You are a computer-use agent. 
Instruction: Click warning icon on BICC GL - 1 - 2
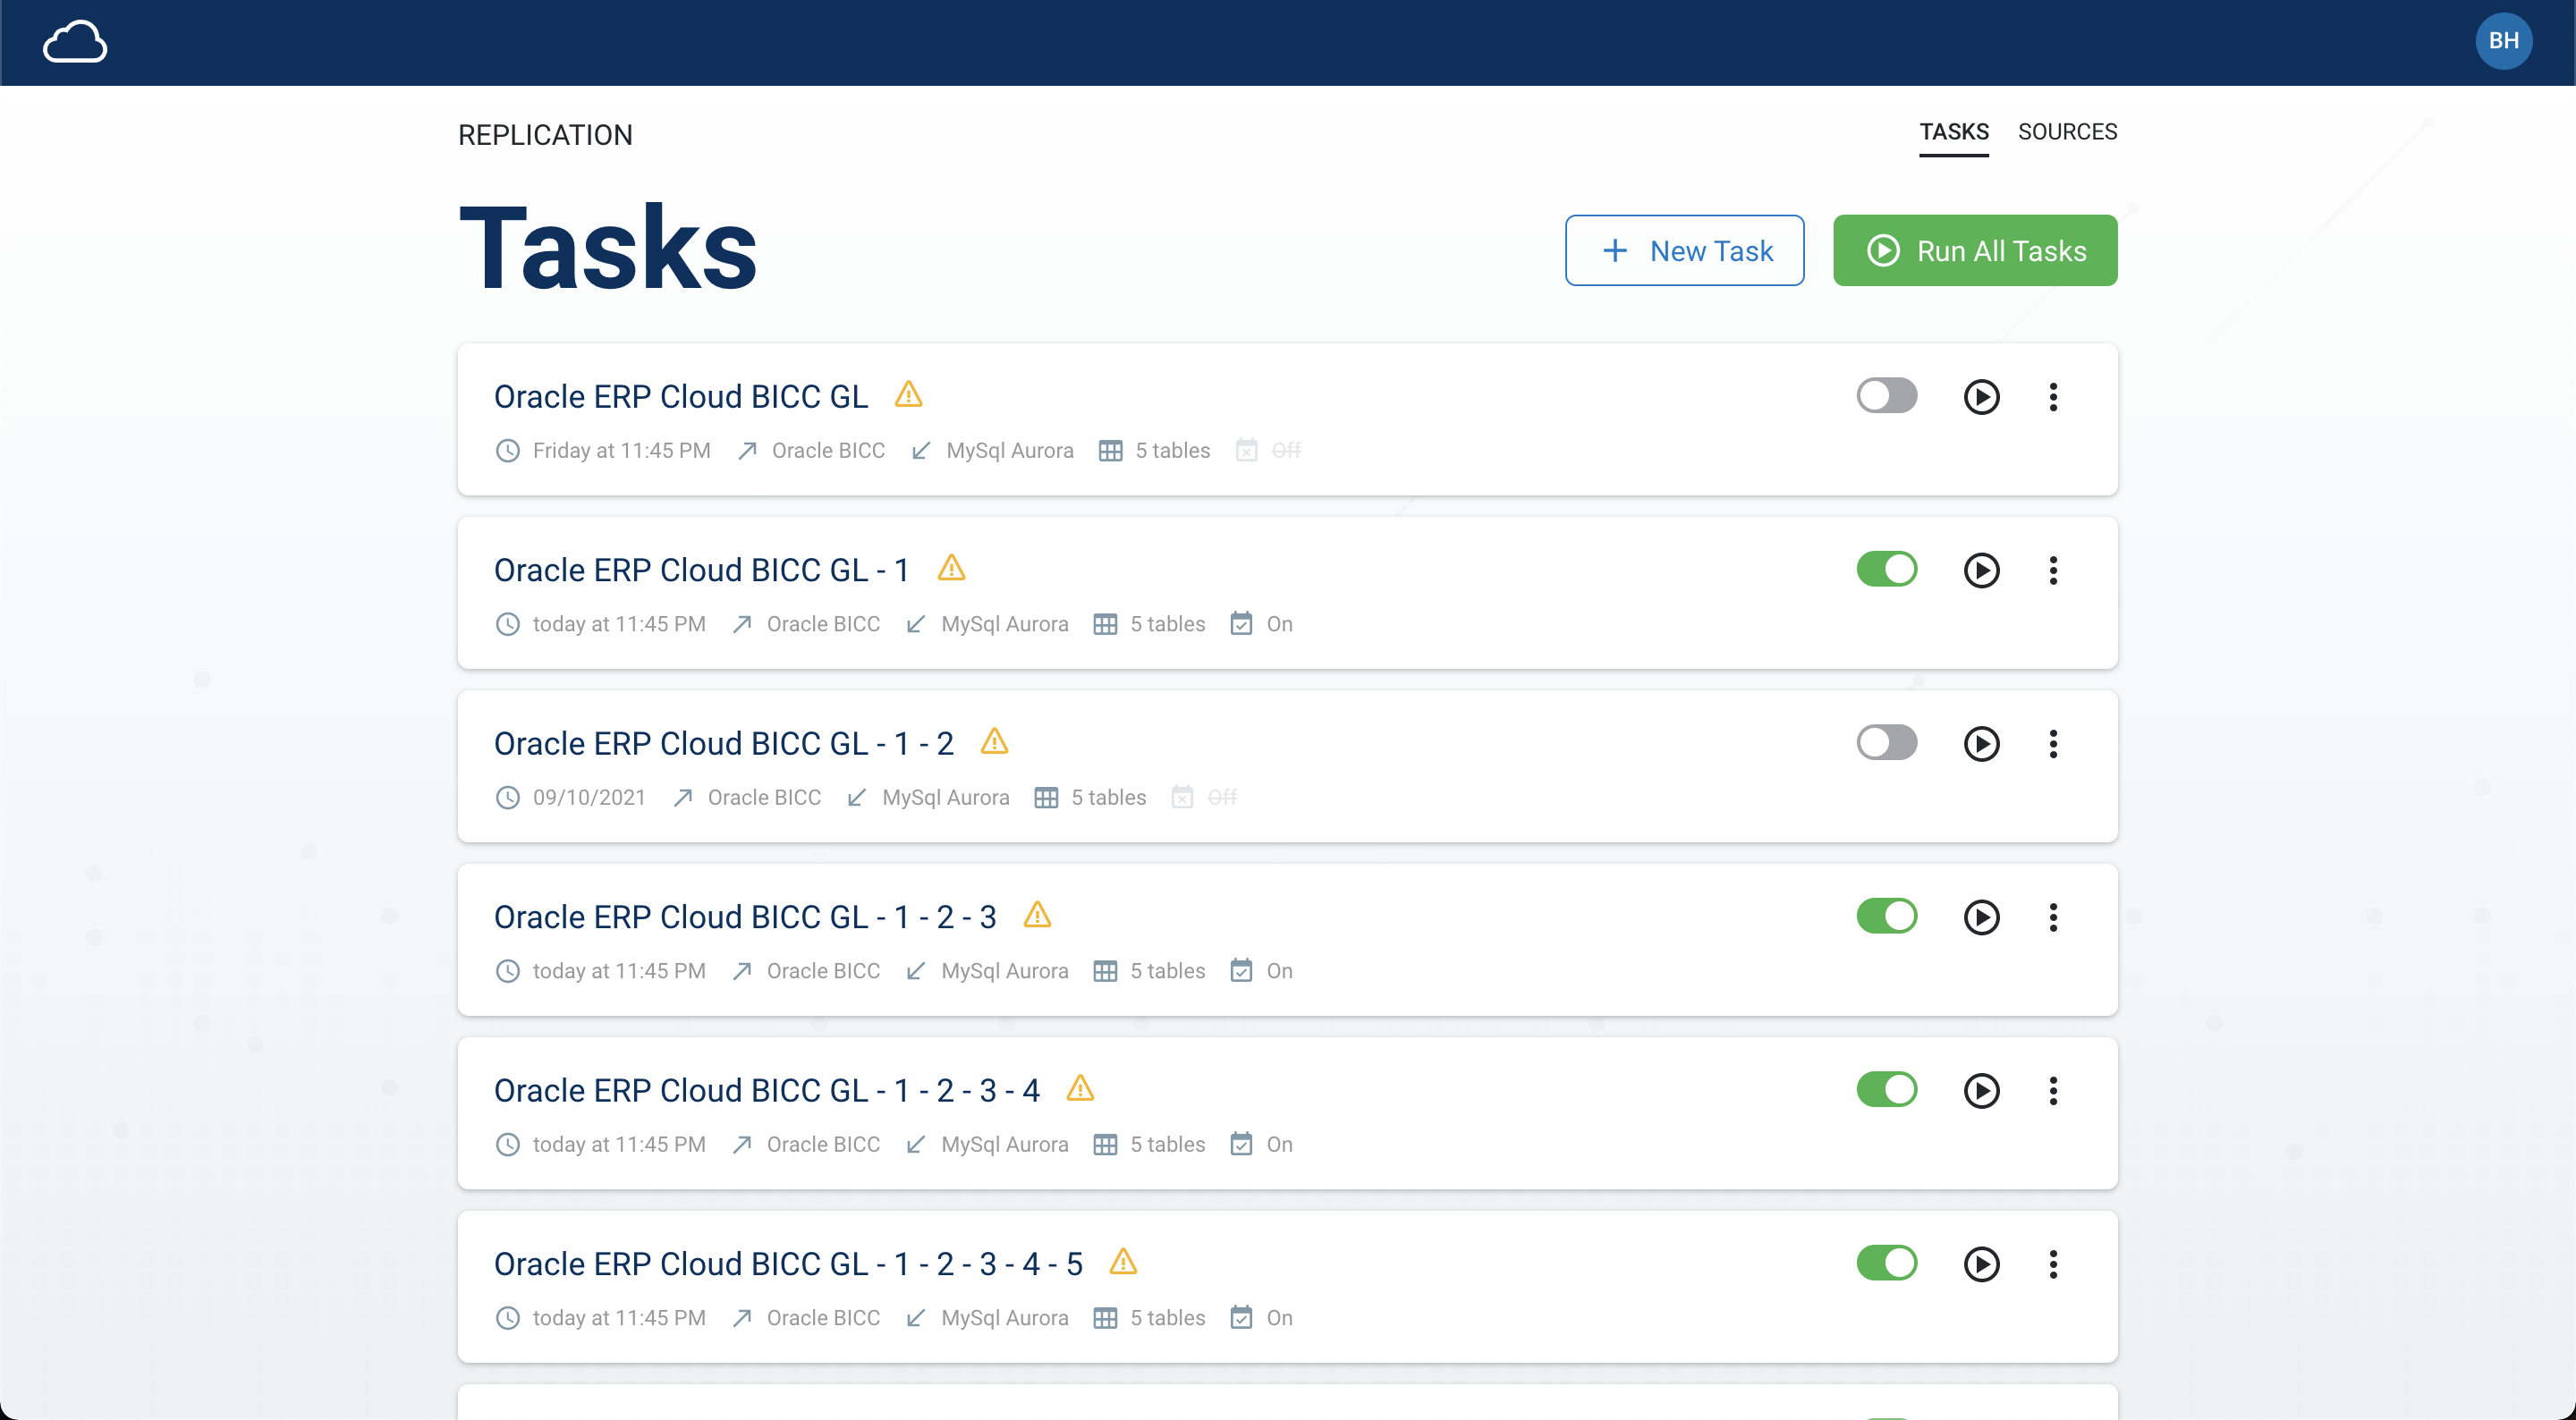click(x=994, y=742)
